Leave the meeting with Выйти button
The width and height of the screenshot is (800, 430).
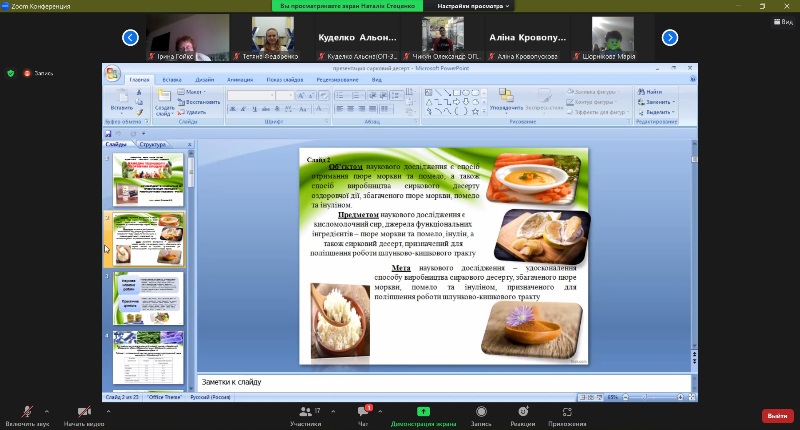coord(776,415)
